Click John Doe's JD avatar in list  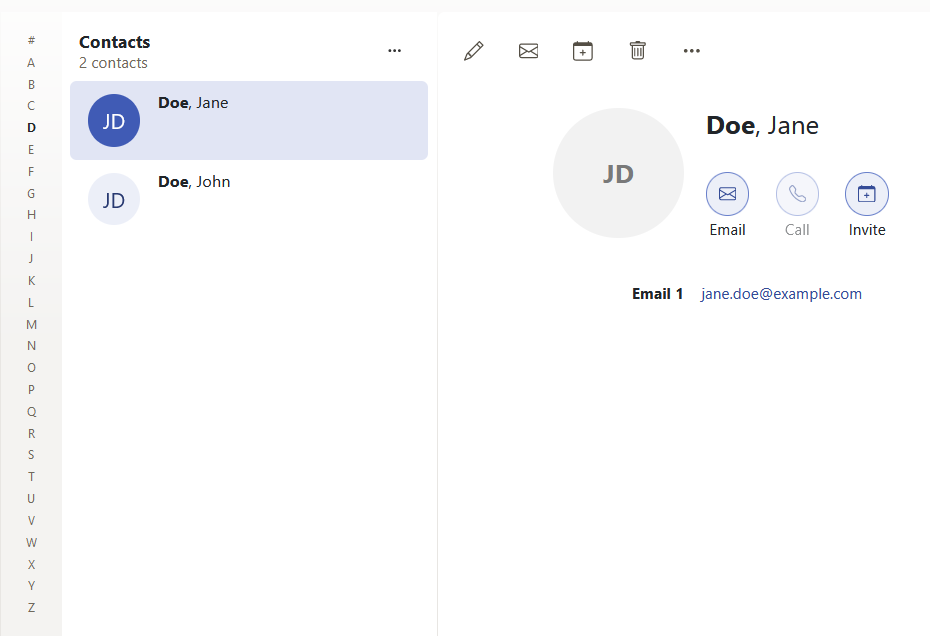tap(114, 199)
